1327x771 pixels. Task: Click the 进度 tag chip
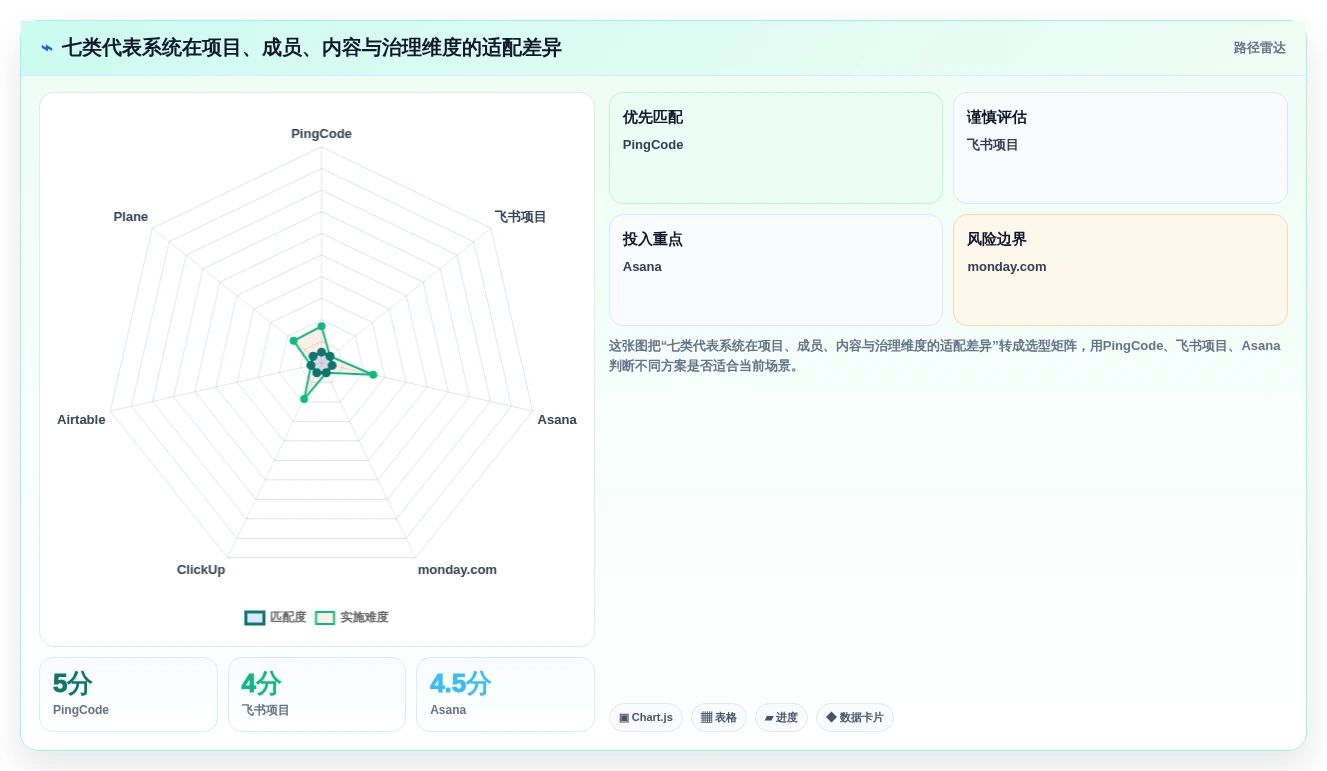tap(781, 718)
